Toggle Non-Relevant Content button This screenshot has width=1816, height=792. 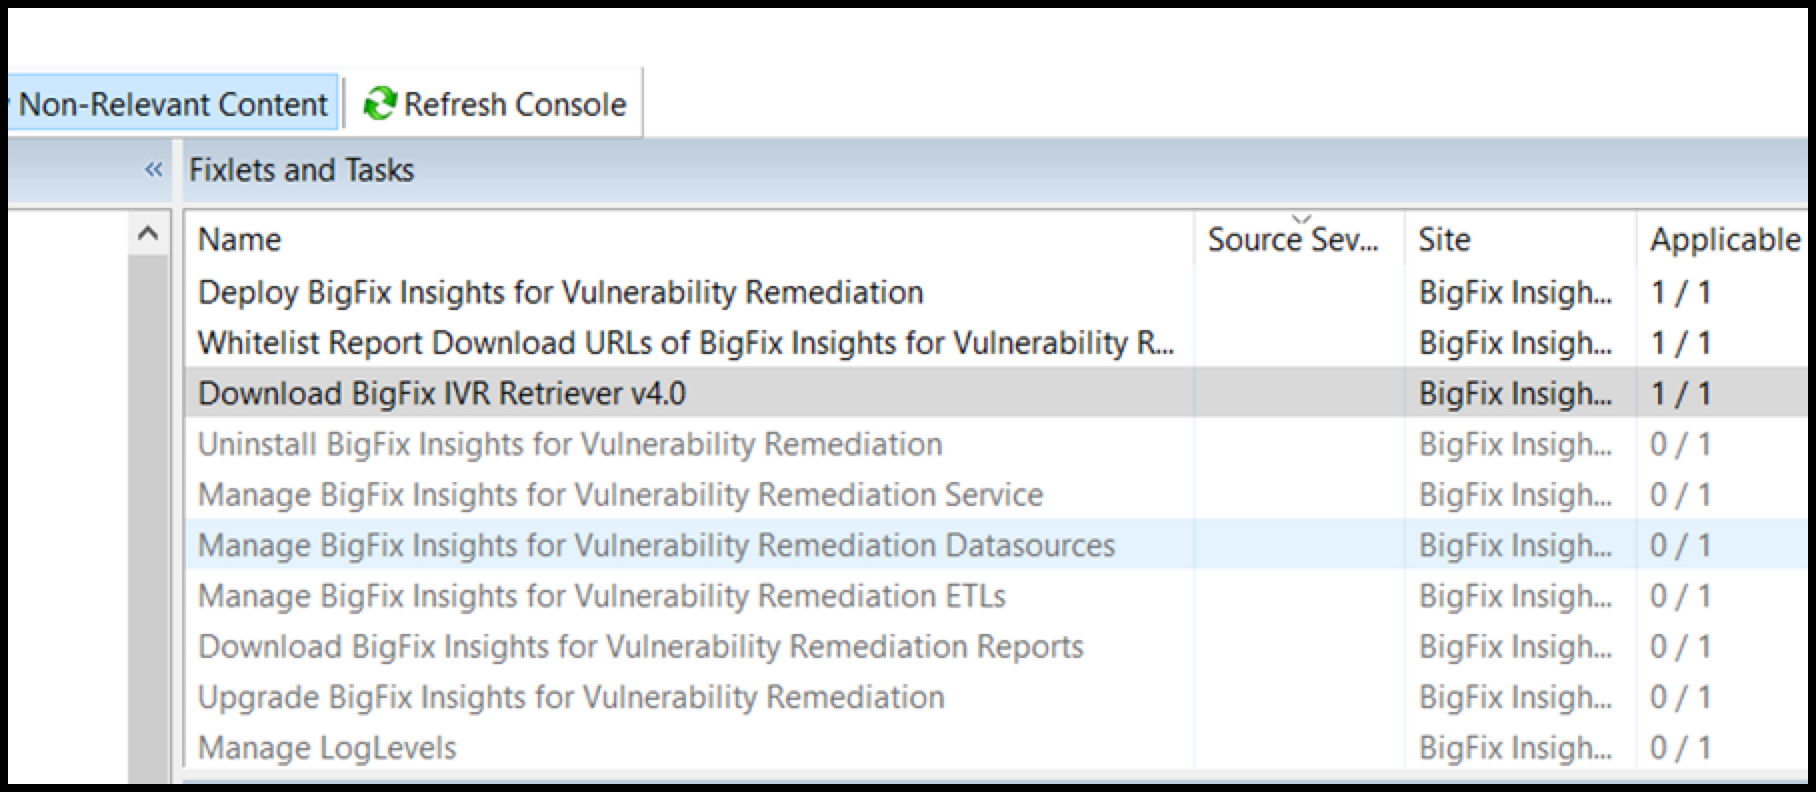173,104
